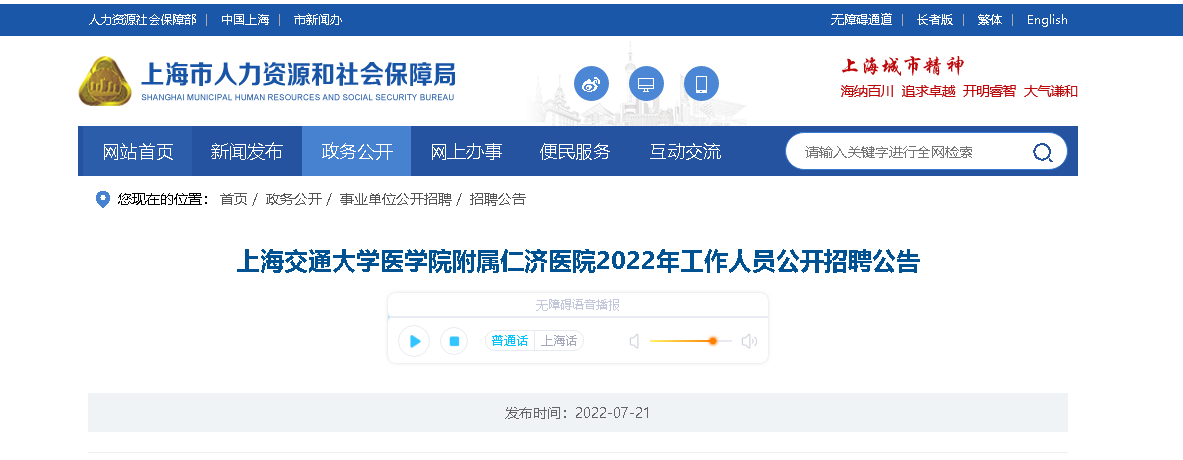Screen dimensions: 1183x460
Task: Click the bureau golden logo emblem
Action: click(x=105, y=81)
